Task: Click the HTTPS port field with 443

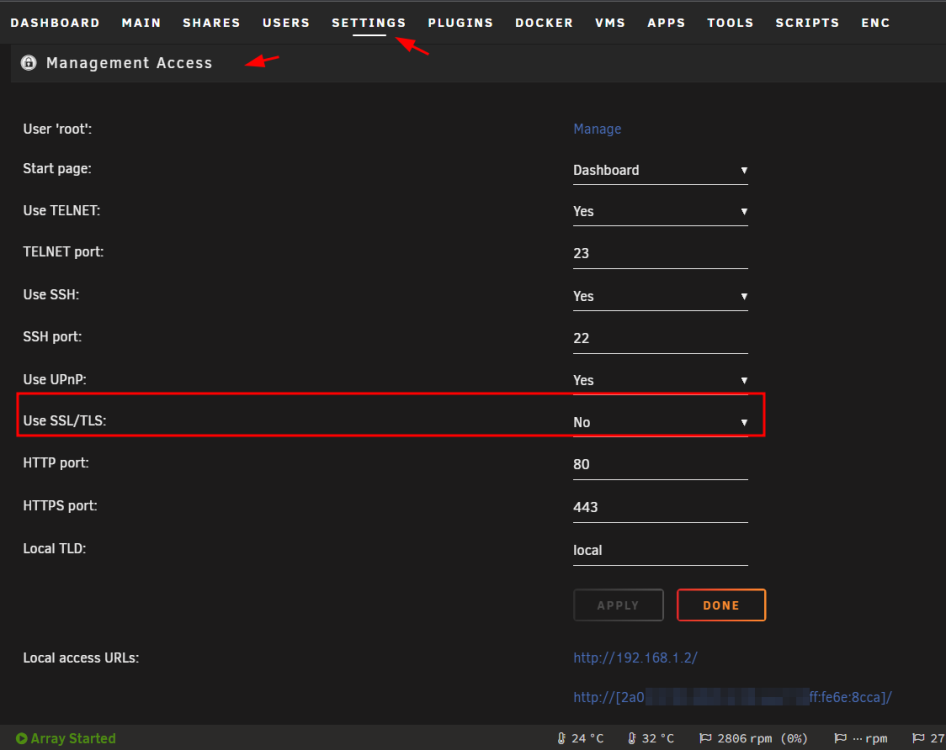Action: (660, 507)
